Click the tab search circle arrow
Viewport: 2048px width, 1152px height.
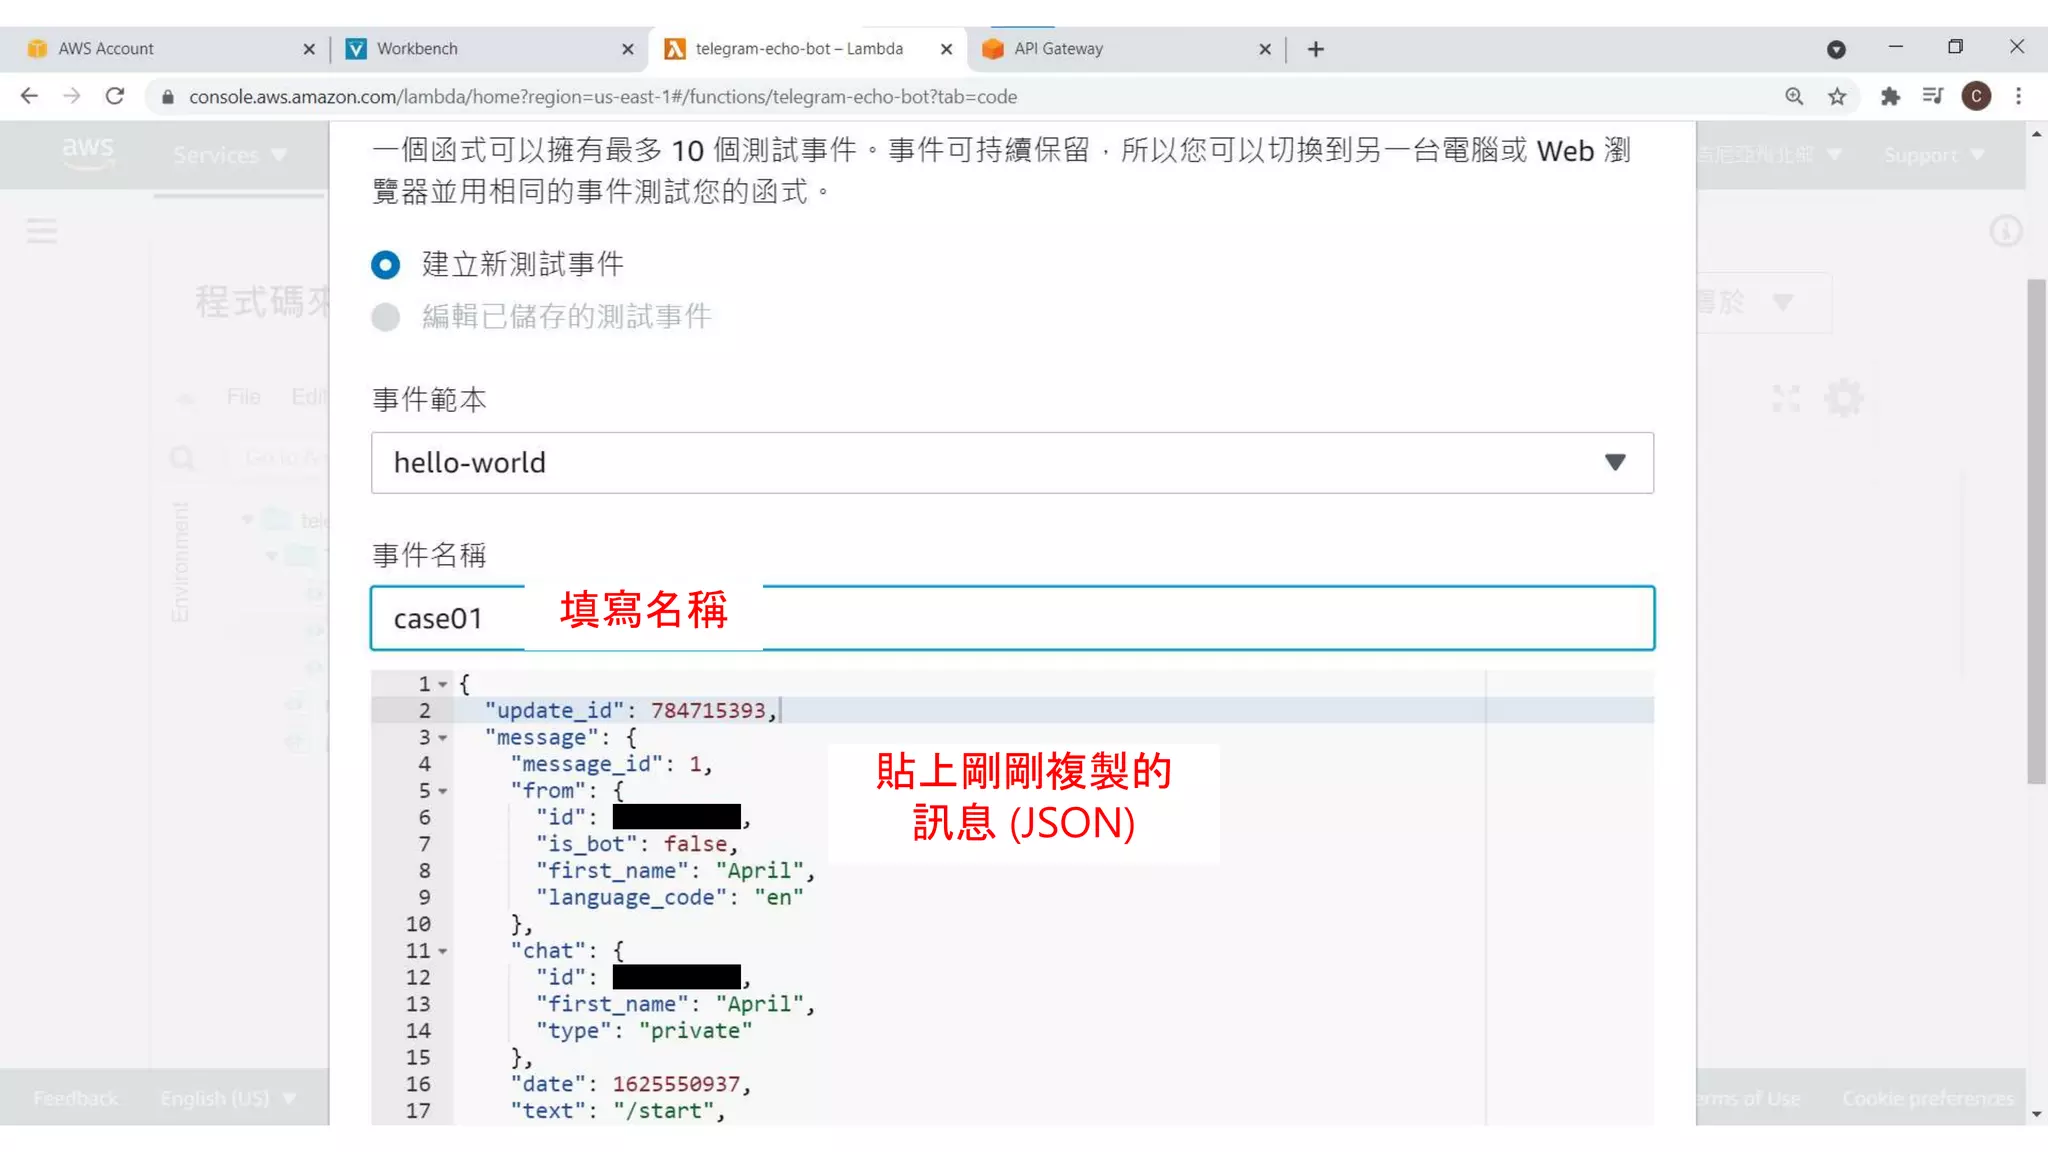tap(1836, 49)
